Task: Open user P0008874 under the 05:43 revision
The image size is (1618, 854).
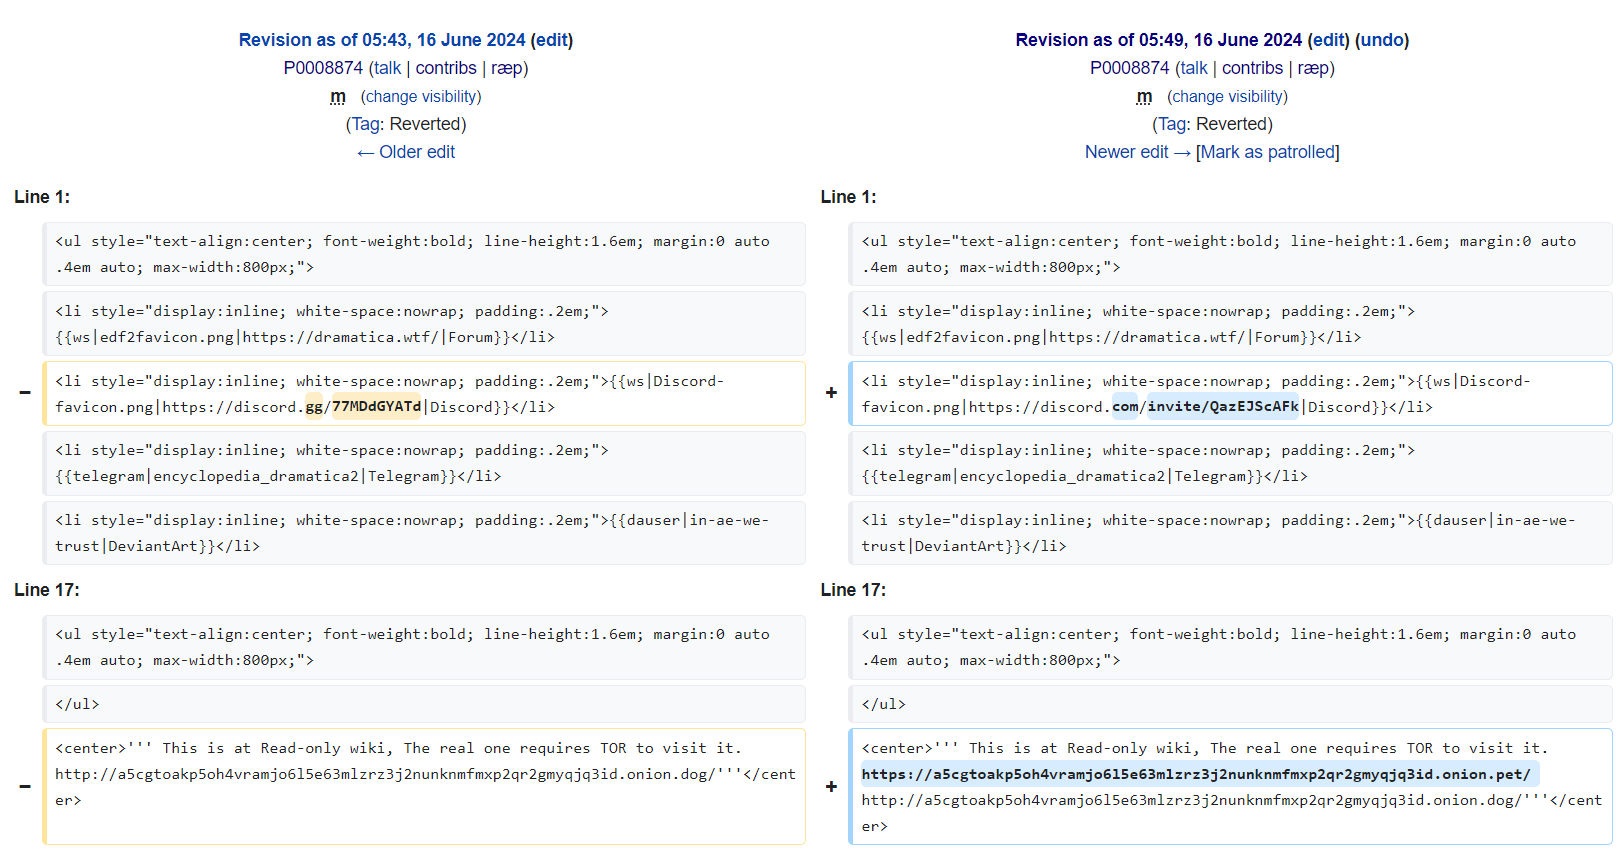Action: (x=323, y=68)
